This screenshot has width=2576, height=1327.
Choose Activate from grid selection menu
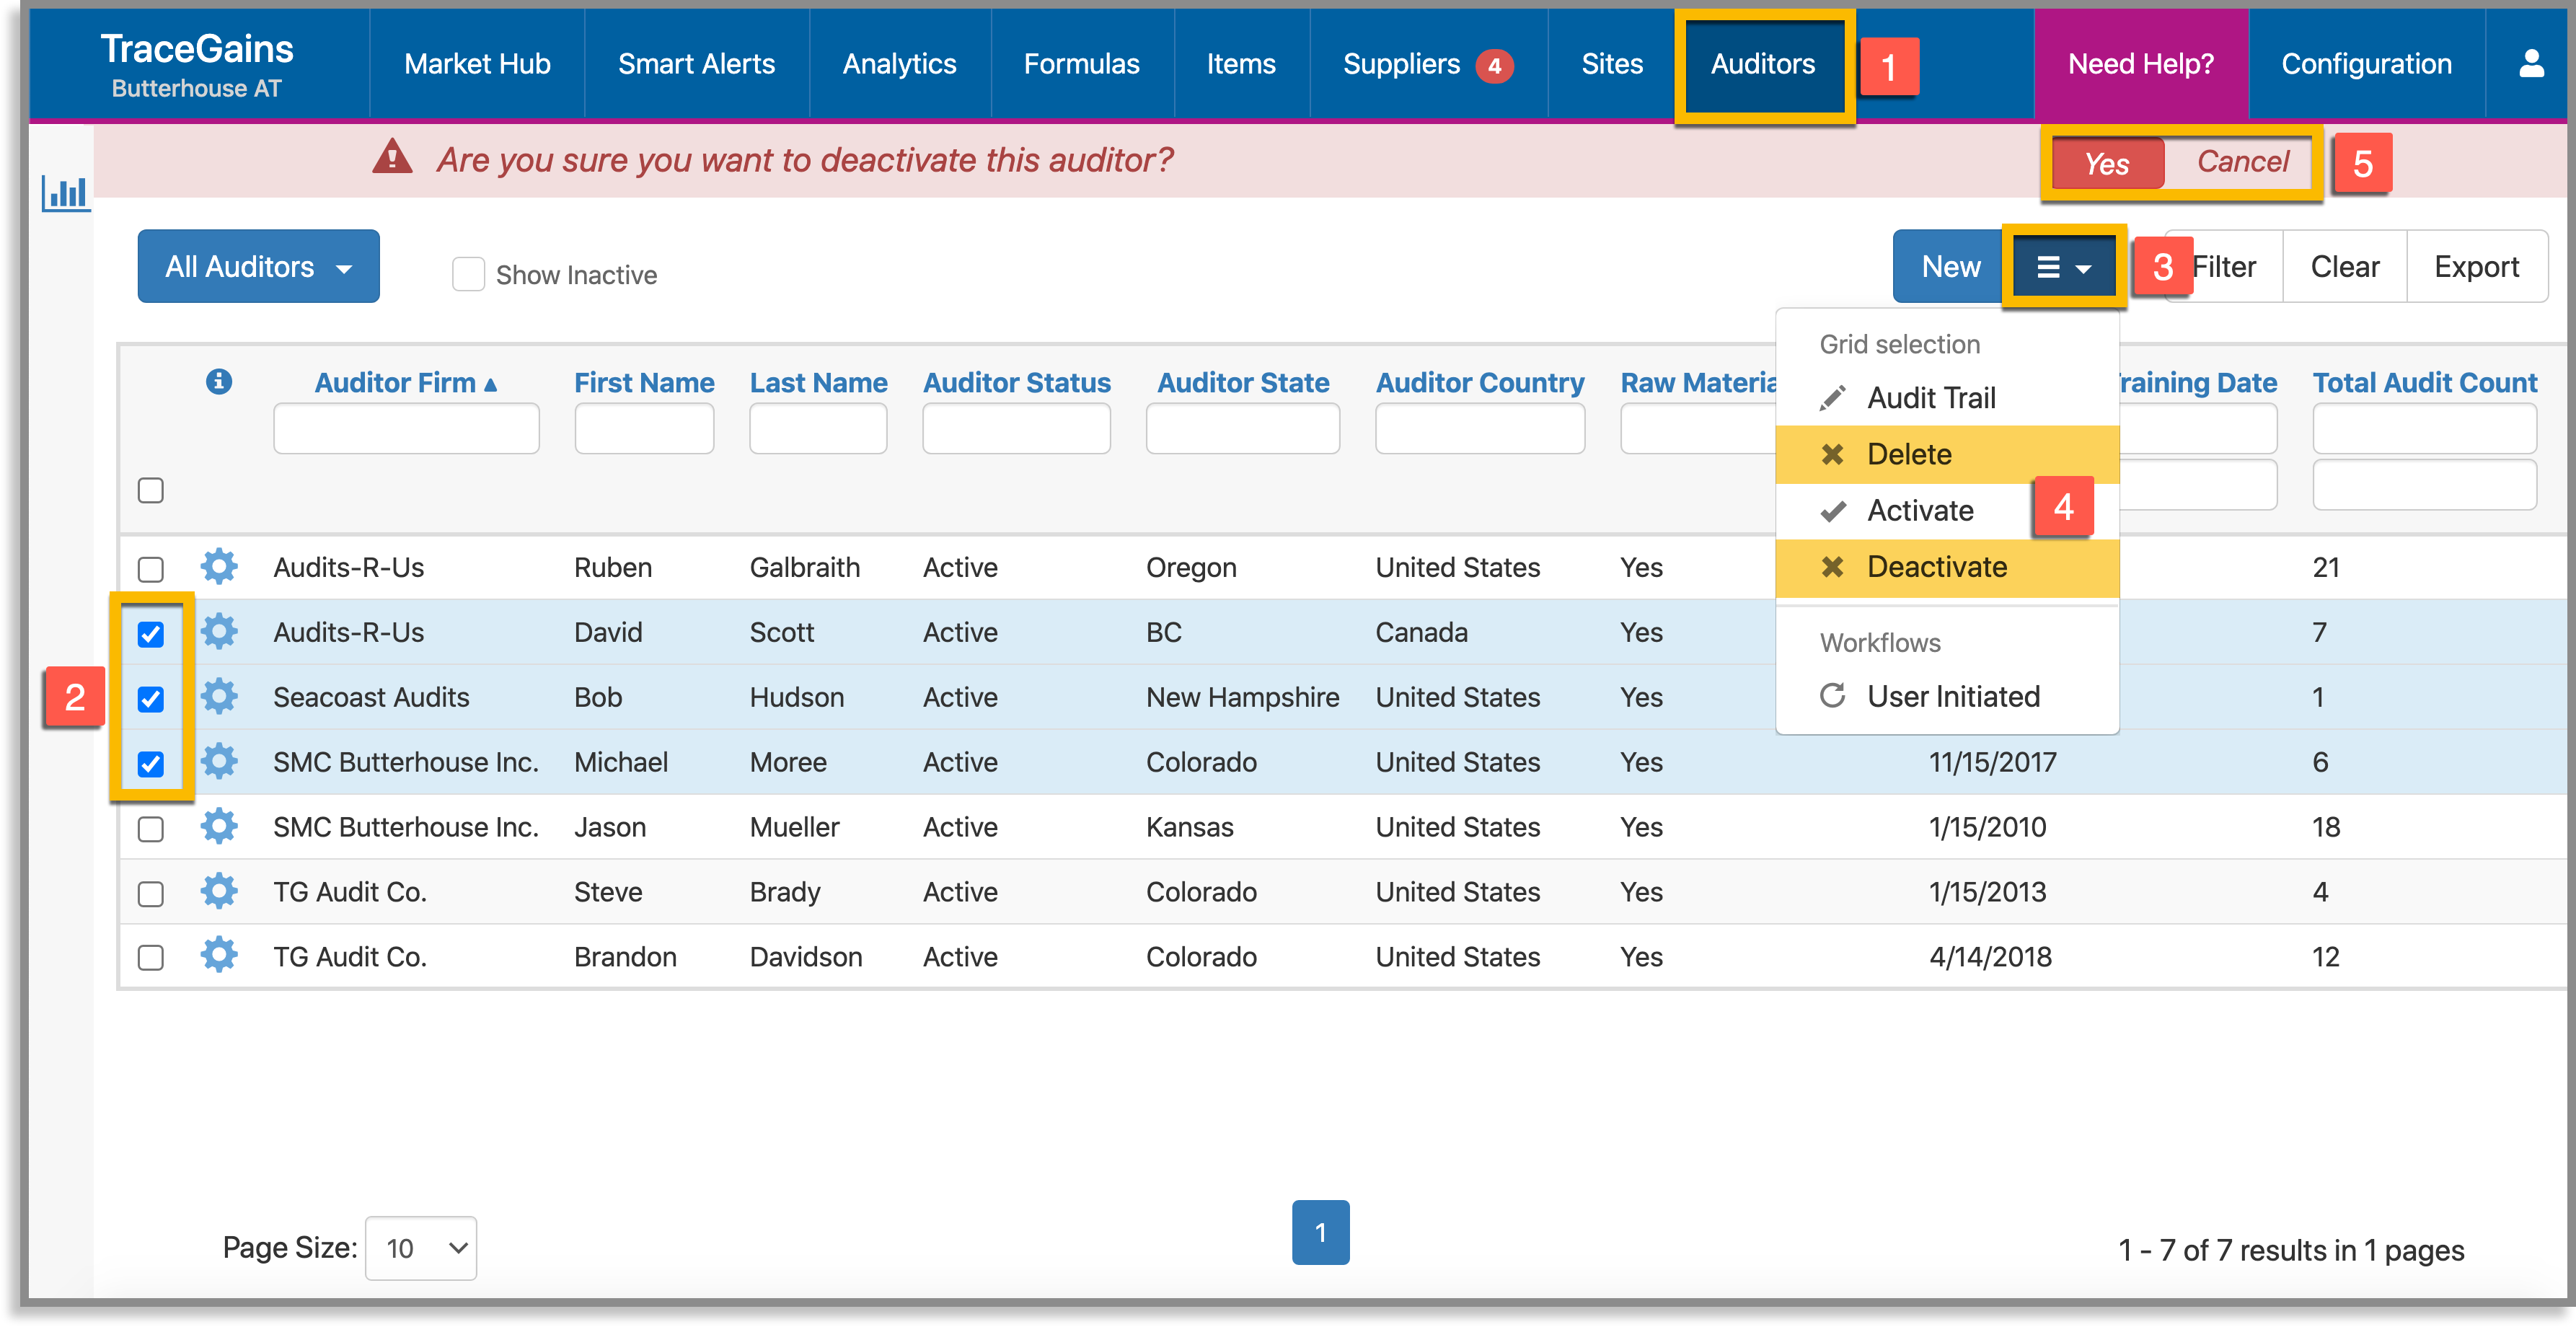click(x=1946, y=510)
